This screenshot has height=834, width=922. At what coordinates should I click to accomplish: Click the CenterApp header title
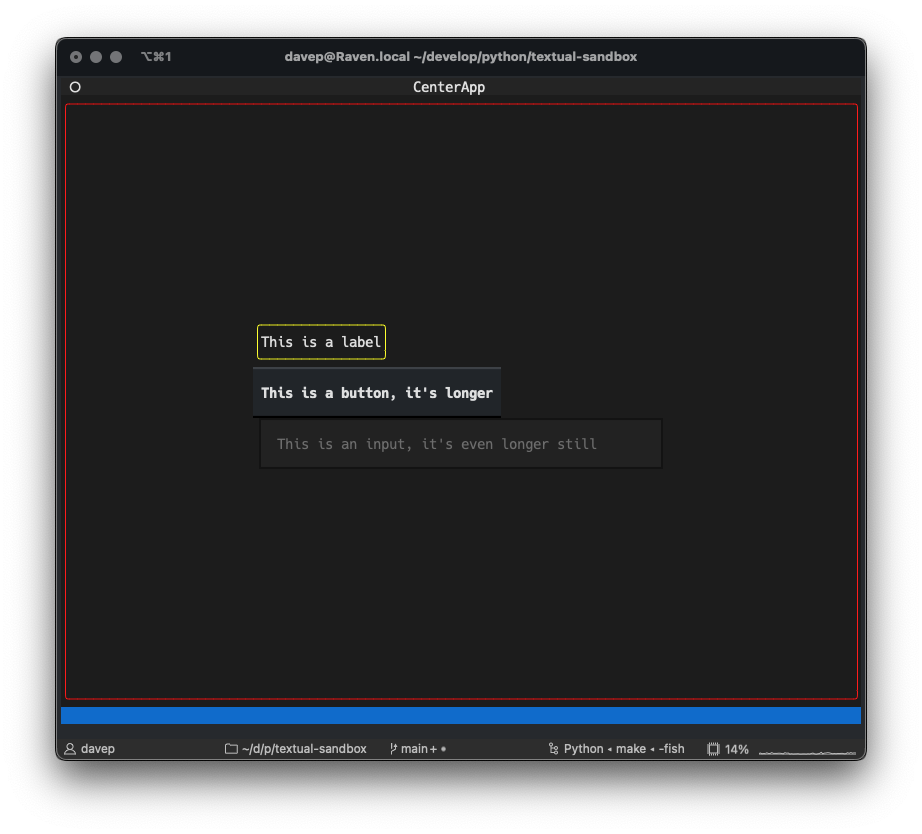449,87
